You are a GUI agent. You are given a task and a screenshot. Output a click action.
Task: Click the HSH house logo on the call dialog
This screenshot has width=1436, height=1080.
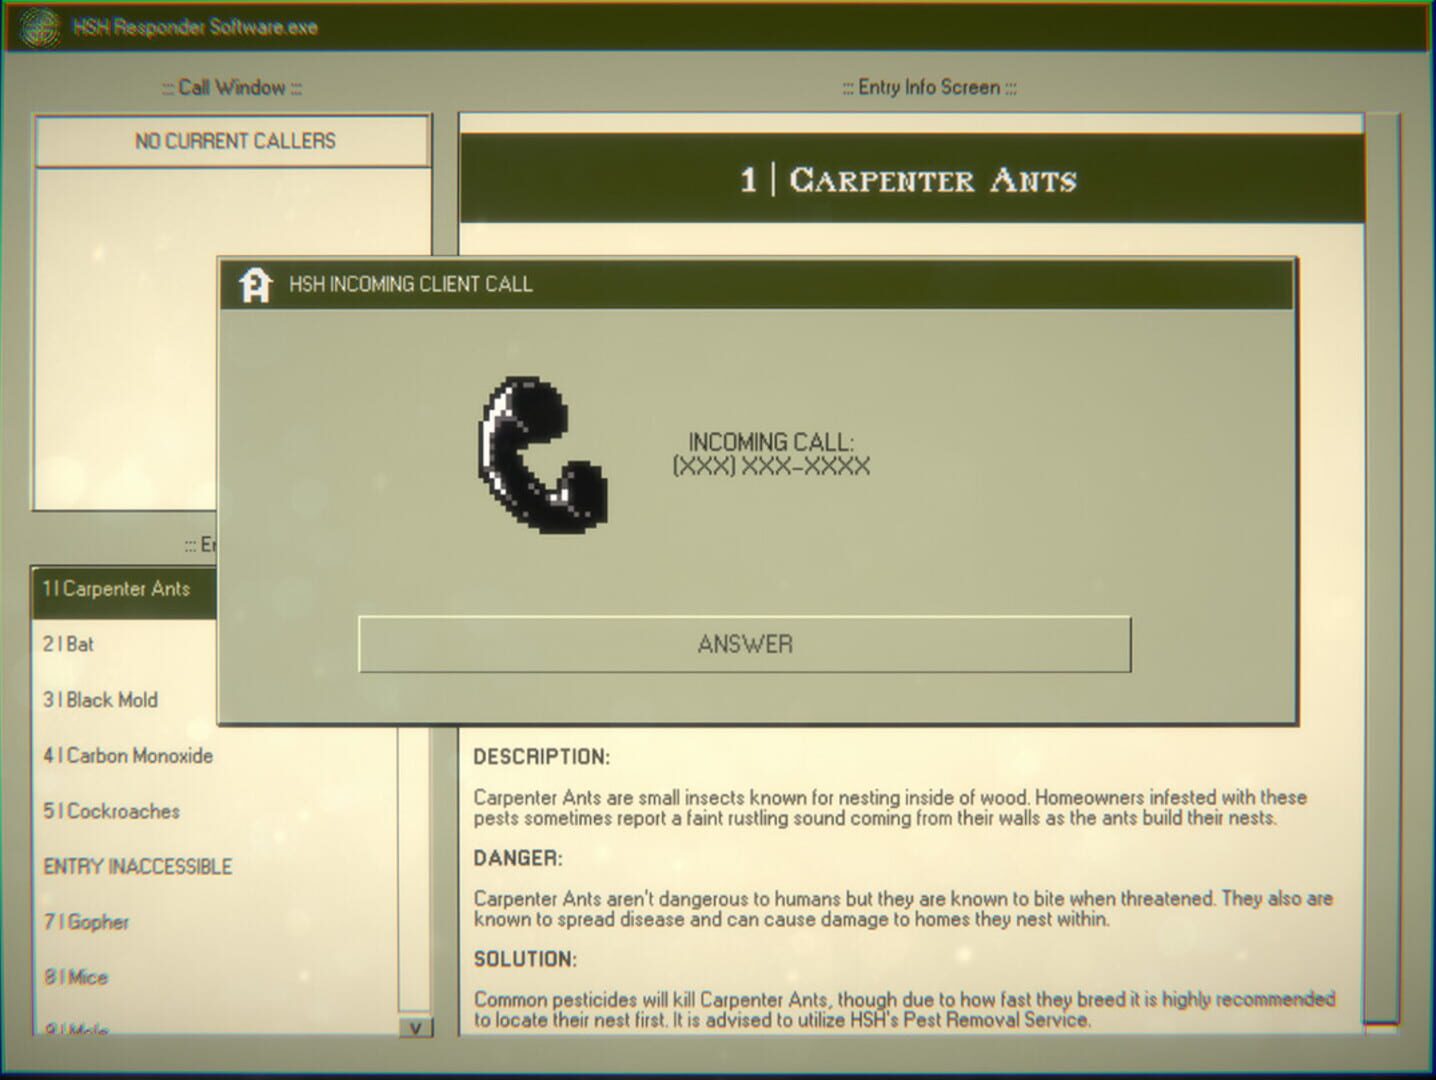[258, 284]
